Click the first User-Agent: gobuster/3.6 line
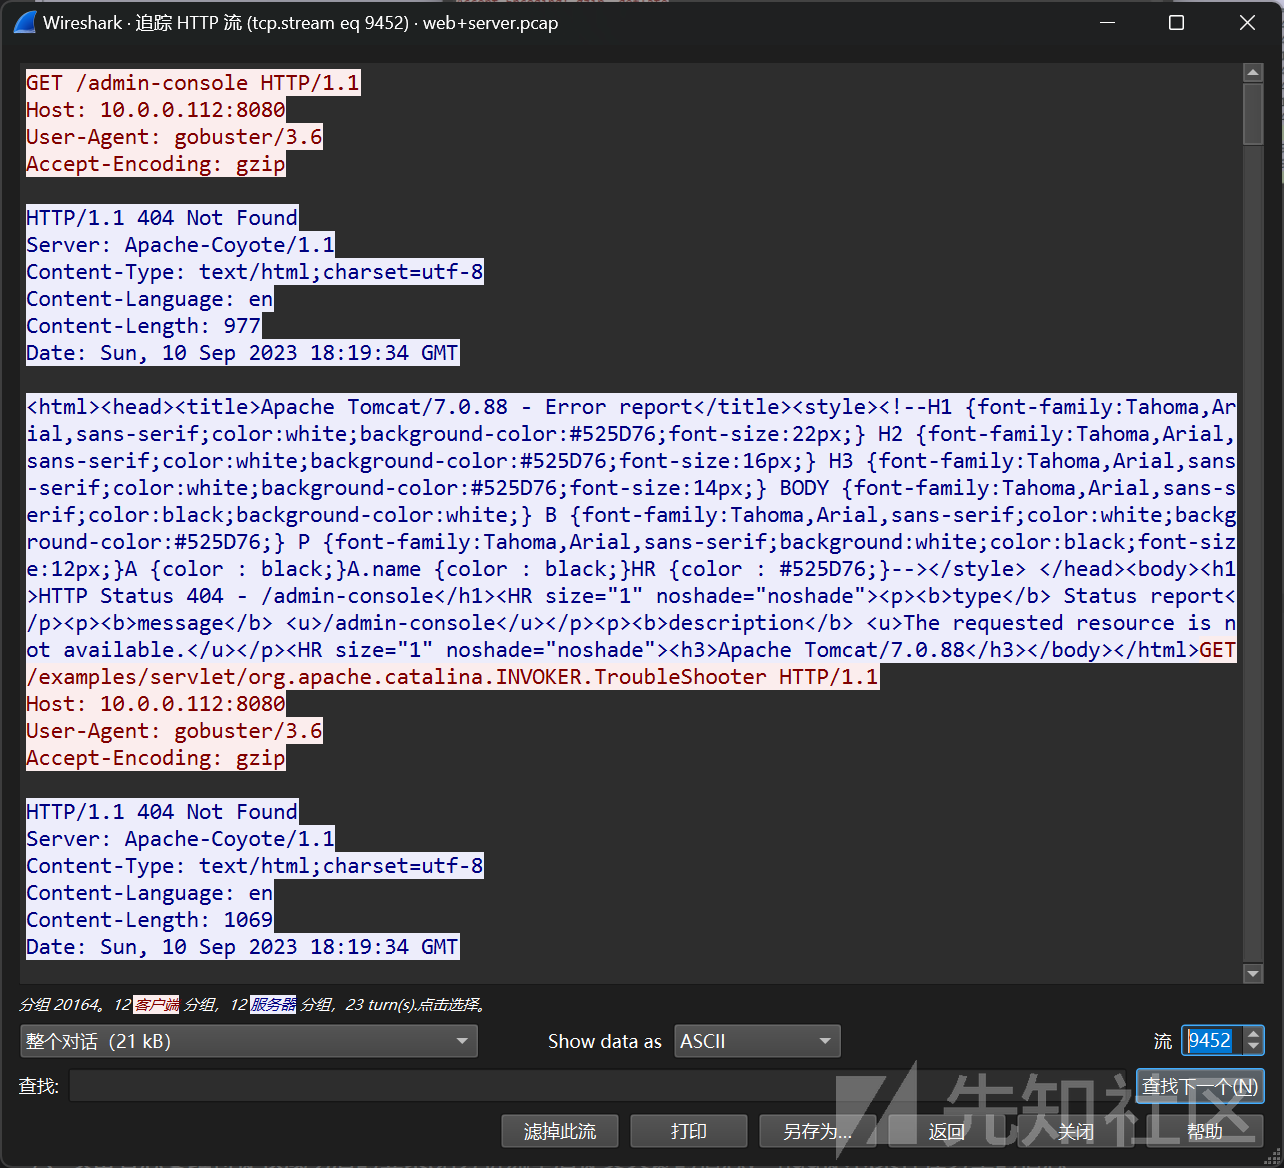This screenshot has width=1284, height=1168. click(174, 137)
